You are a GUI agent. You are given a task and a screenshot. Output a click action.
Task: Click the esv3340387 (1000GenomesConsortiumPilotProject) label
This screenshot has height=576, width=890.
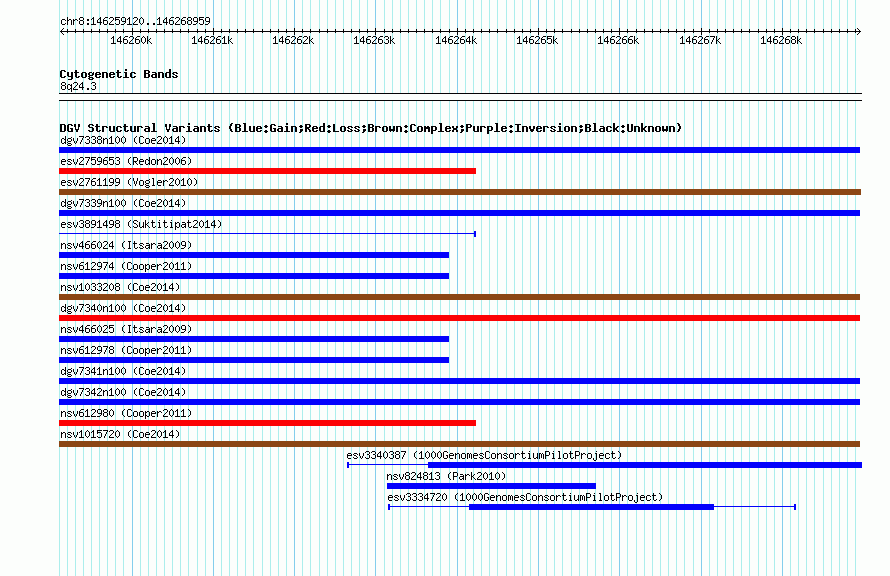pos(484,455)
